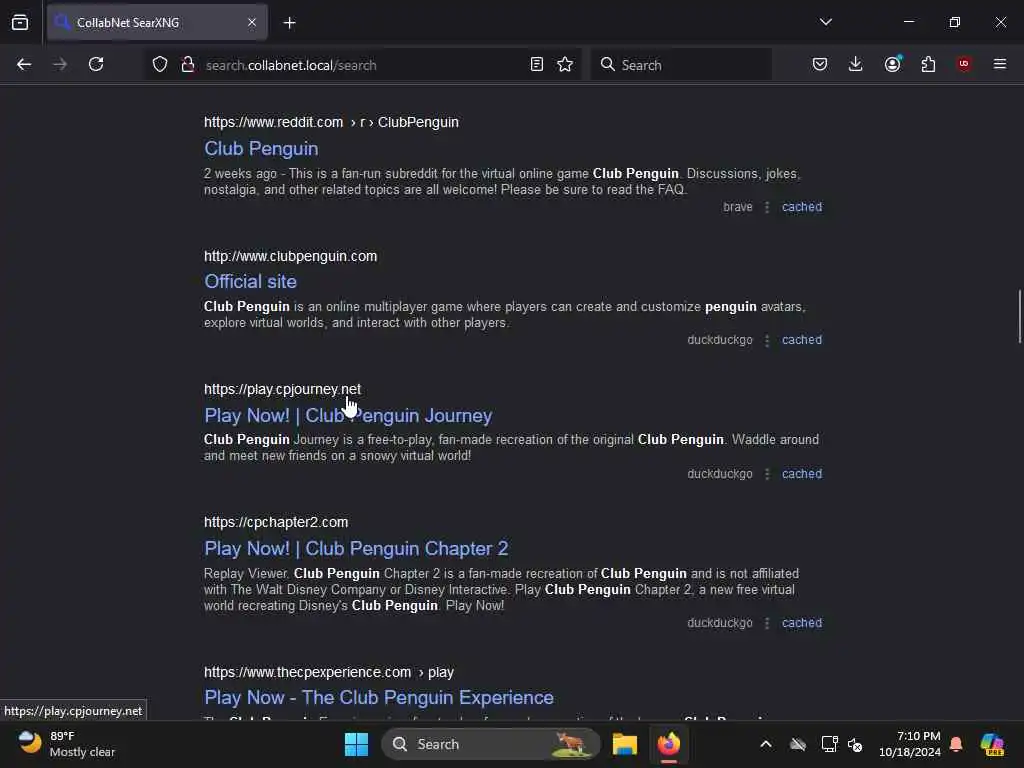Screen dimensions: 1024x768
Task: Toggle reader view in the address bar
Action: [537, 64]
